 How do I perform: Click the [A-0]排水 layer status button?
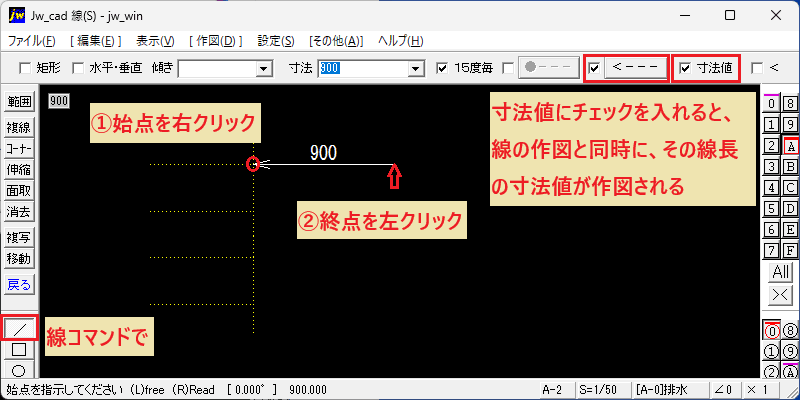(x=669, y=390)
